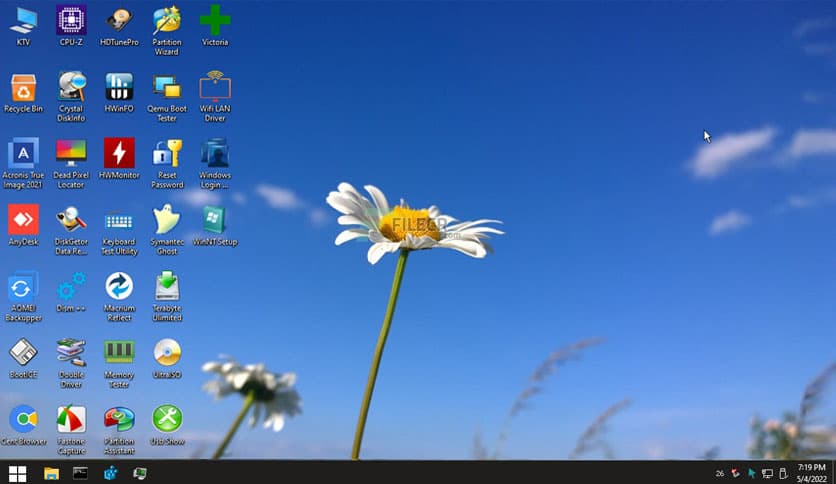Launch Partition Wizard
Viewport: 836px width, 484px height.
tap(167, 31)
